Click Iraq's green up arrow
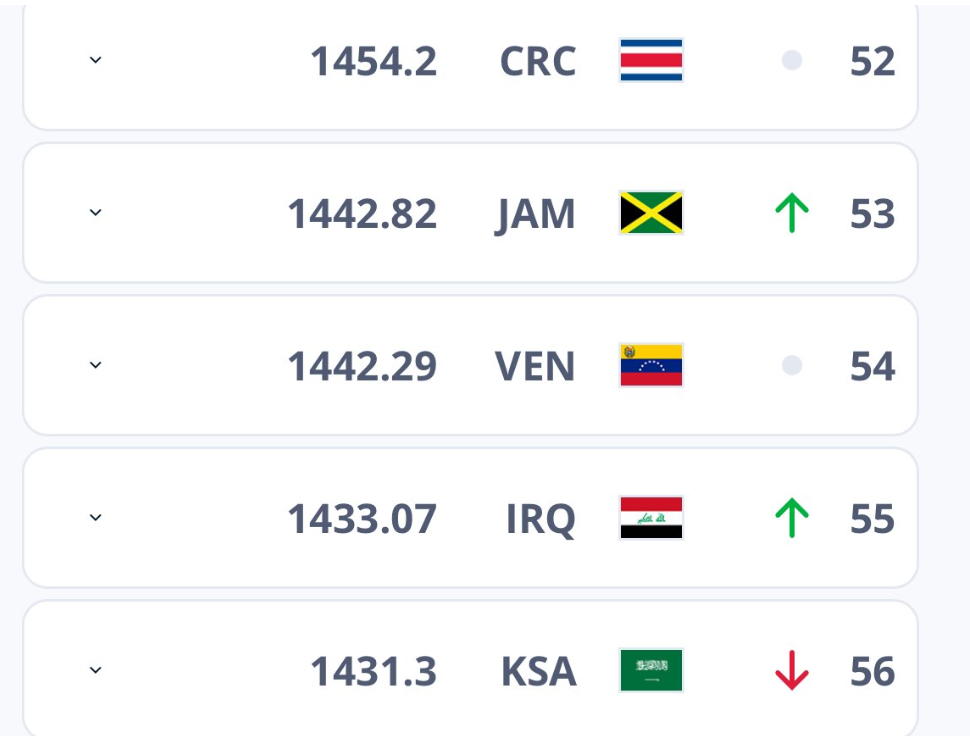970x736 pixels. tap(792, 518)
